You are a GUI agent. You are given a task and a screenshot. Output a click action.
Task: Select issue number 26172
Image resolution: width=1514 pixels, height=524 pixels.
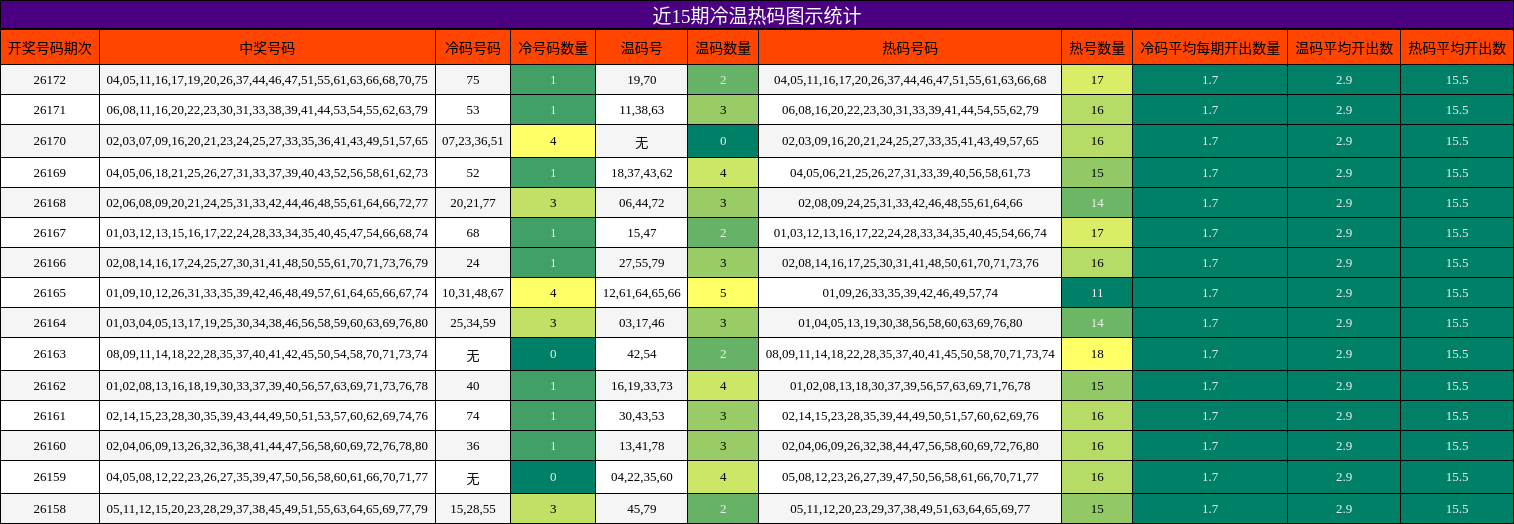pyautogui.click(x=50, y=80)
